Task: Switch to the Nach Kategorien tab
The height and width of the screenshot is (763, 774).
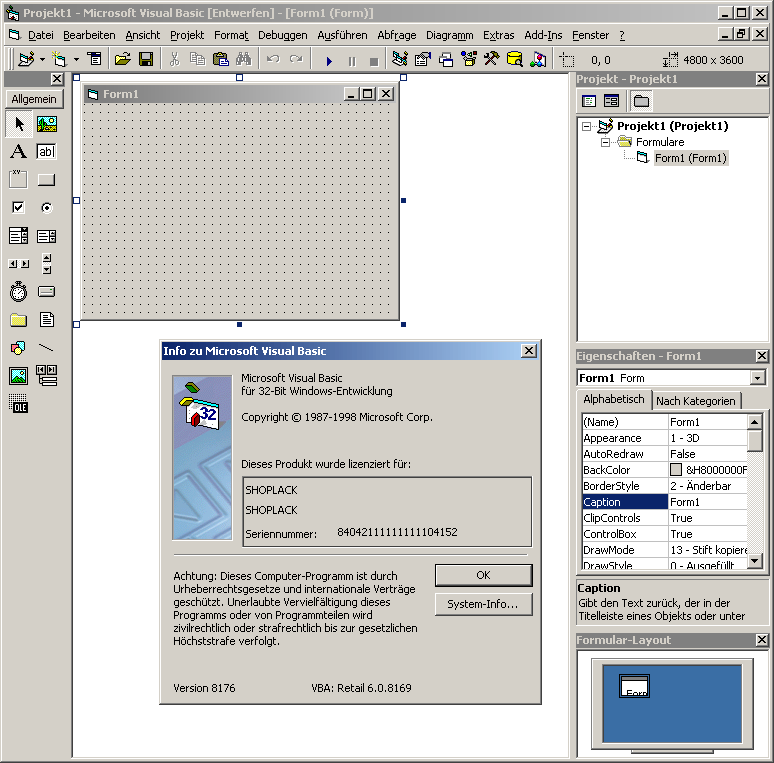Action: pos(696,401)
